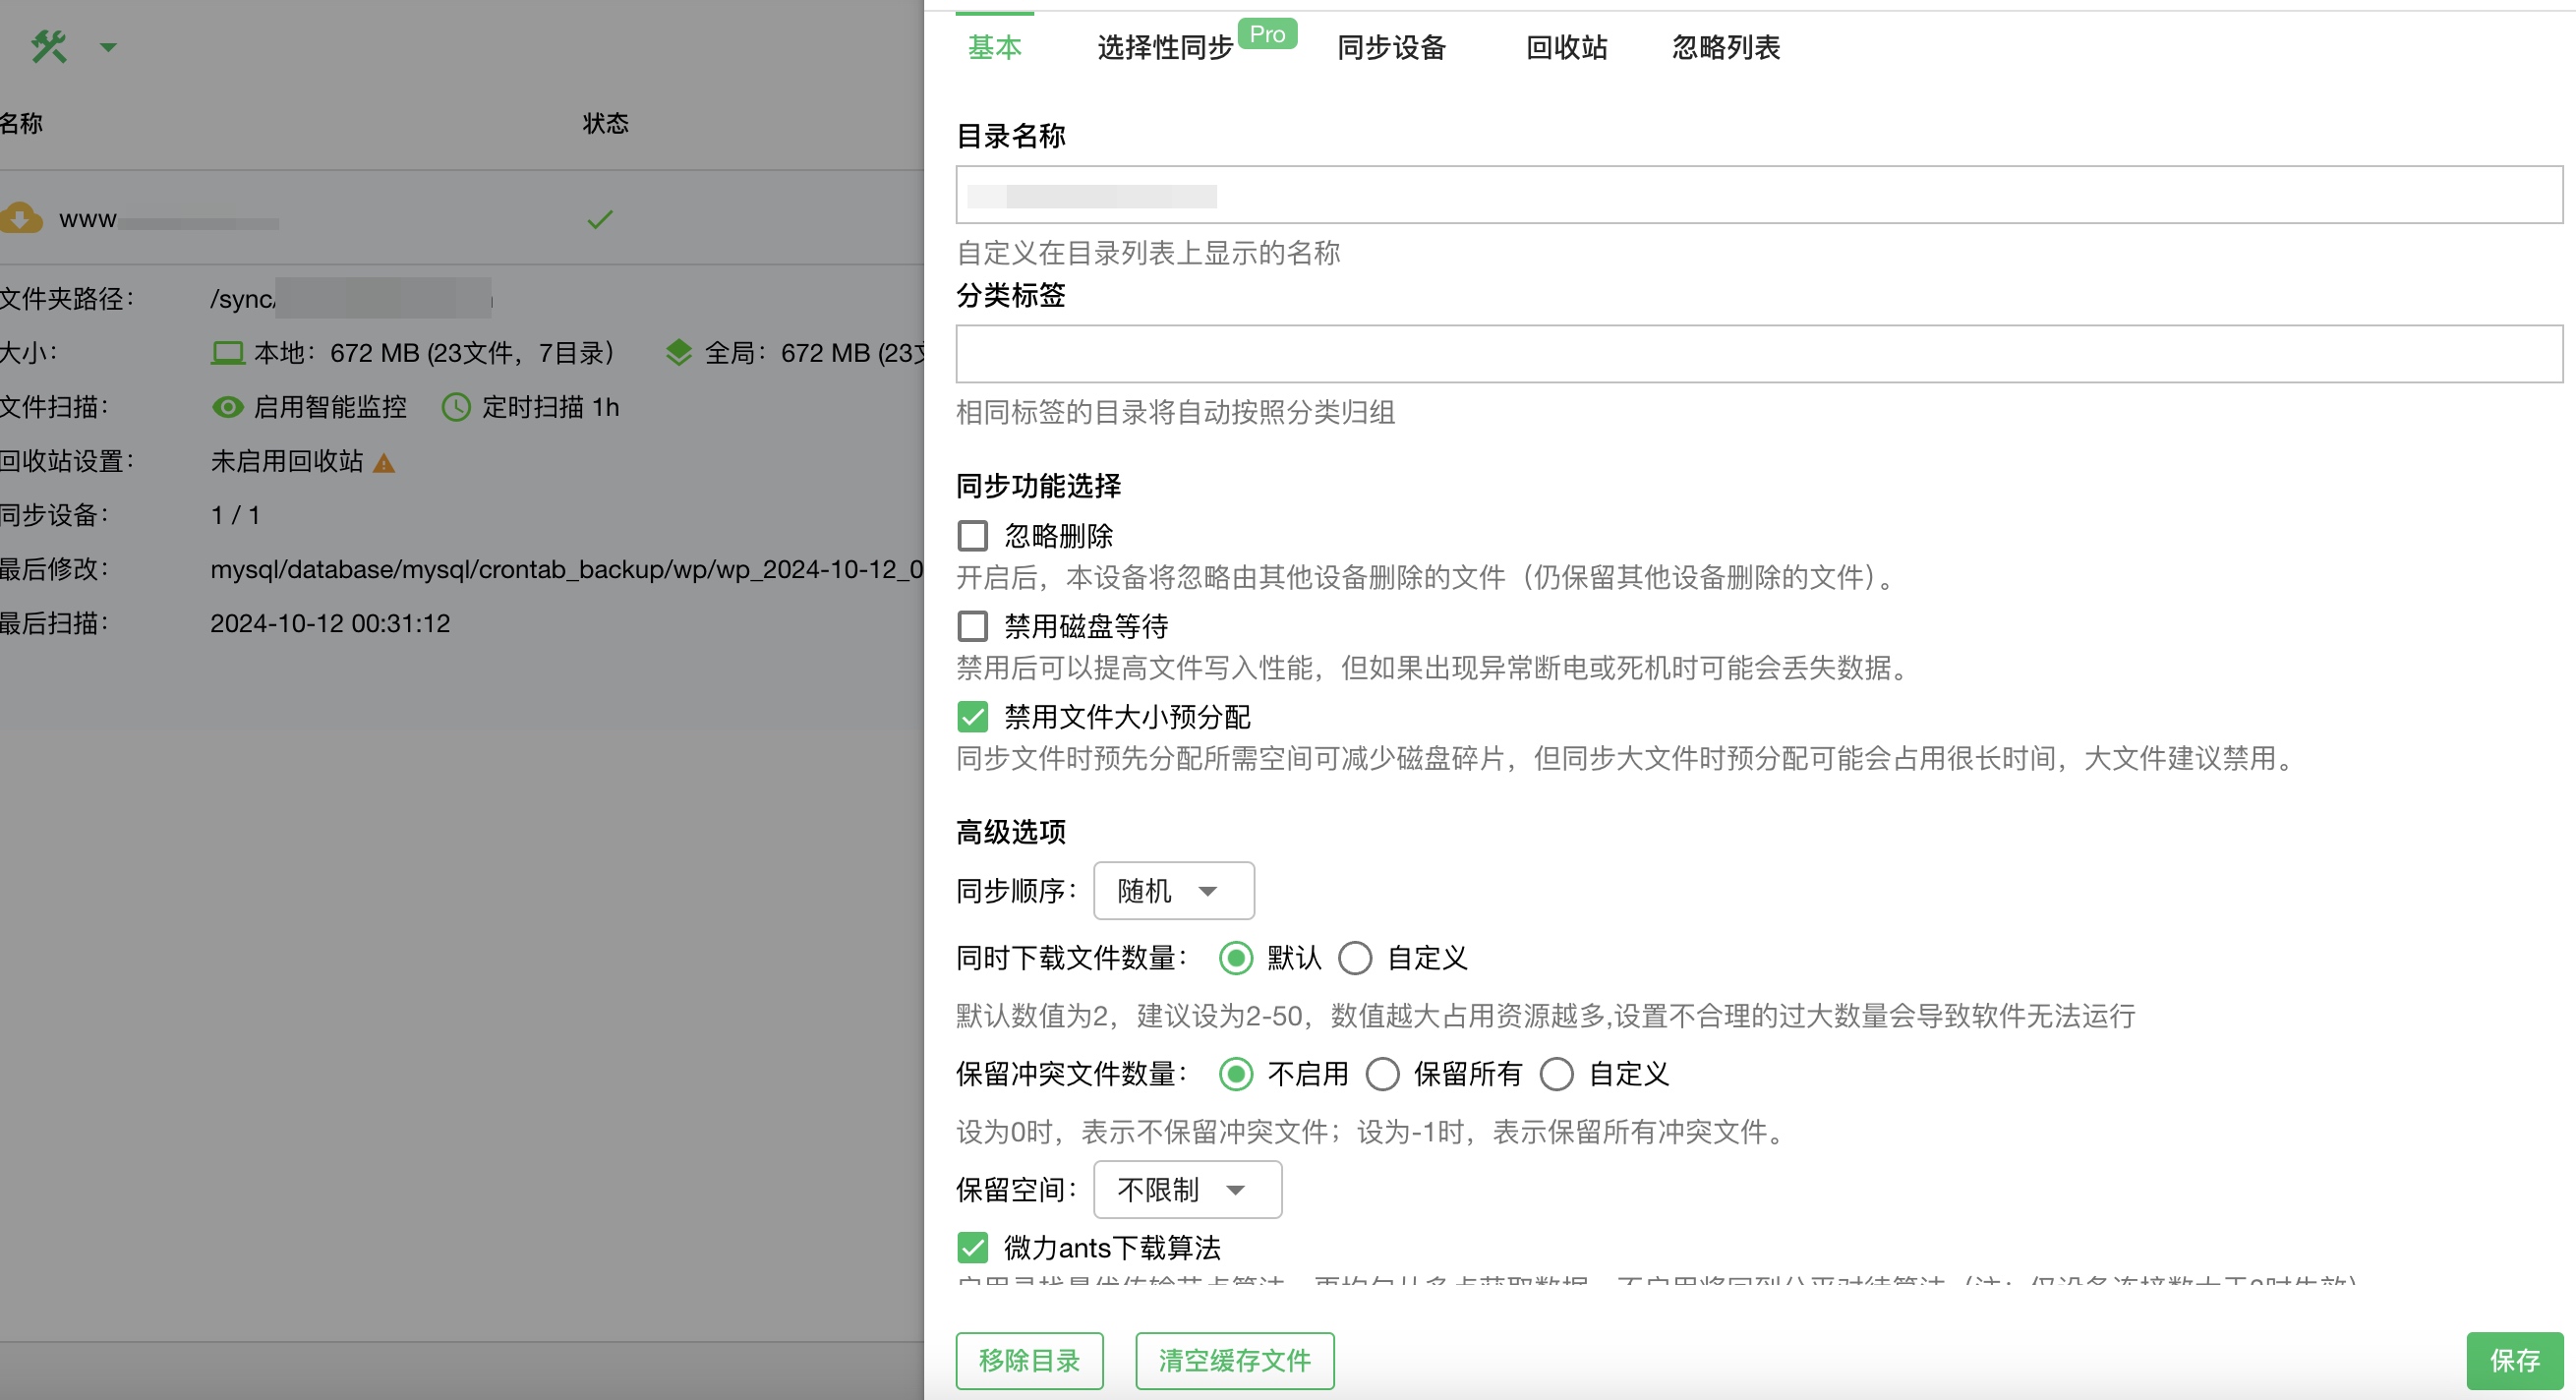The image size is (2576, 1400).
Task: Select 自定义 for 保留冲突文件数量
Action: 1557,1074
